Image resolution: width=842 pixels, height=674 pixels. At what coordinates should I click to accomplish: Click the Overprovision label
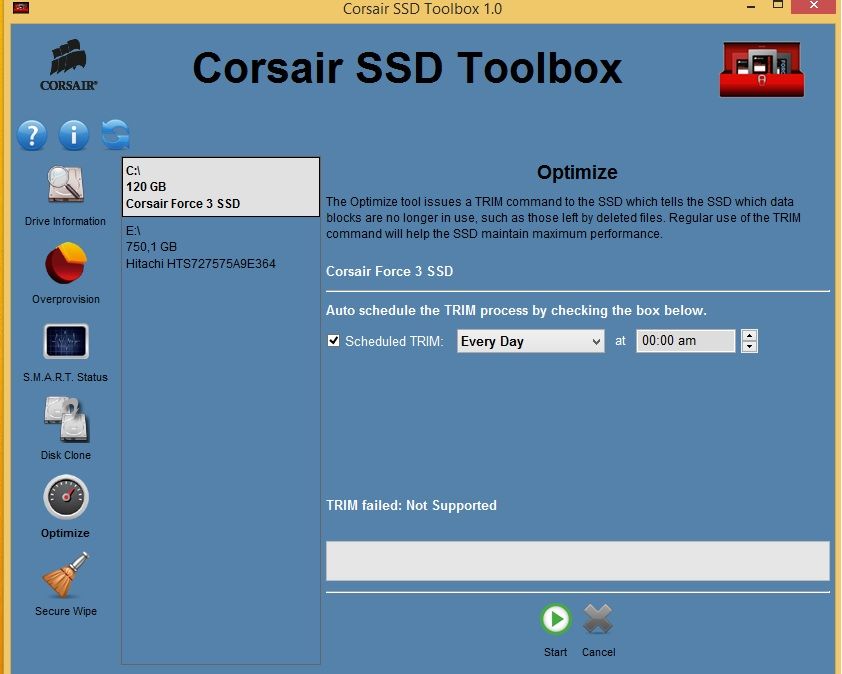click(66, 299)
